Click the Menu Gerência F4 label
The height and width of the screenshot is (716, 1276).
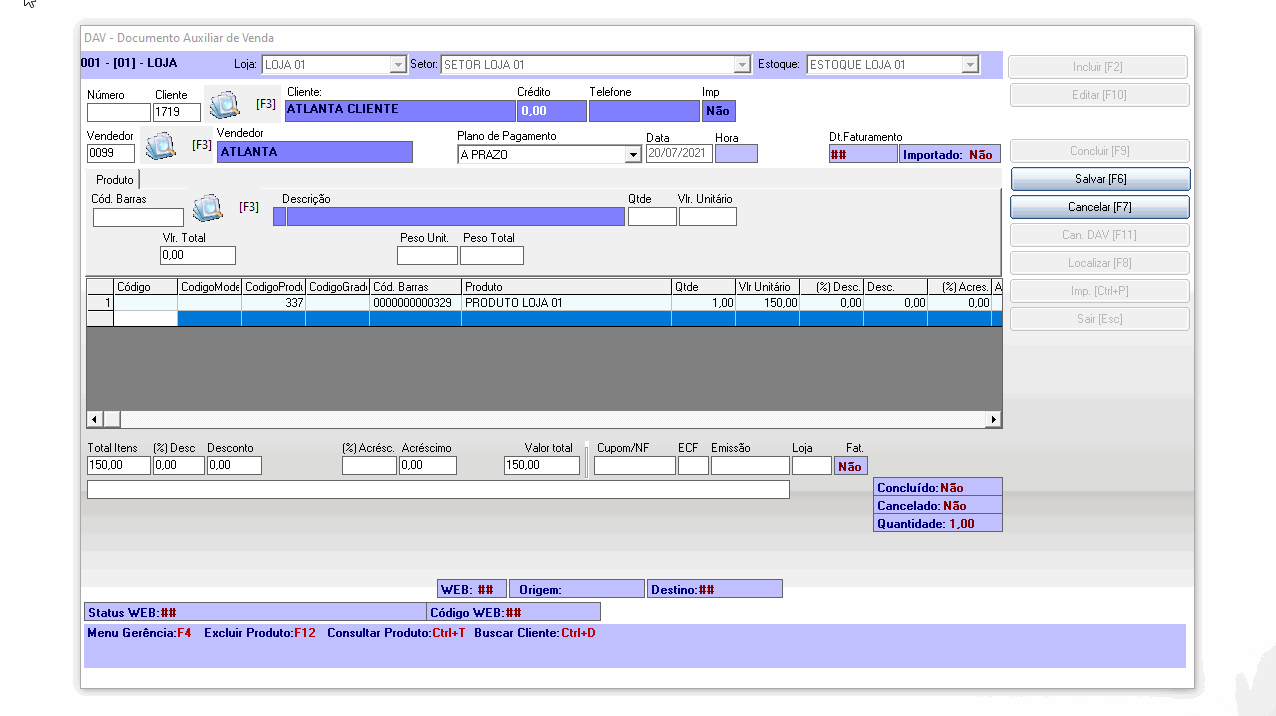coord(139,634)
